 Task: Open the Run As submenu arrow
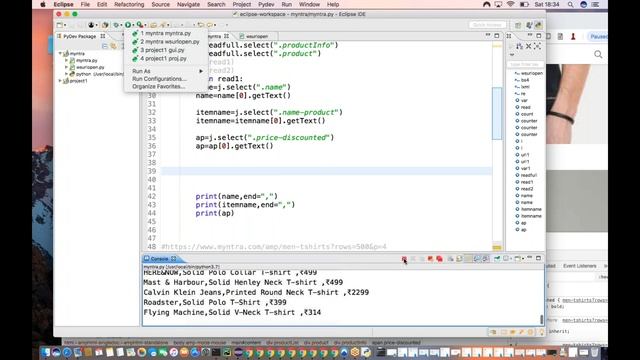coord(201,71)
